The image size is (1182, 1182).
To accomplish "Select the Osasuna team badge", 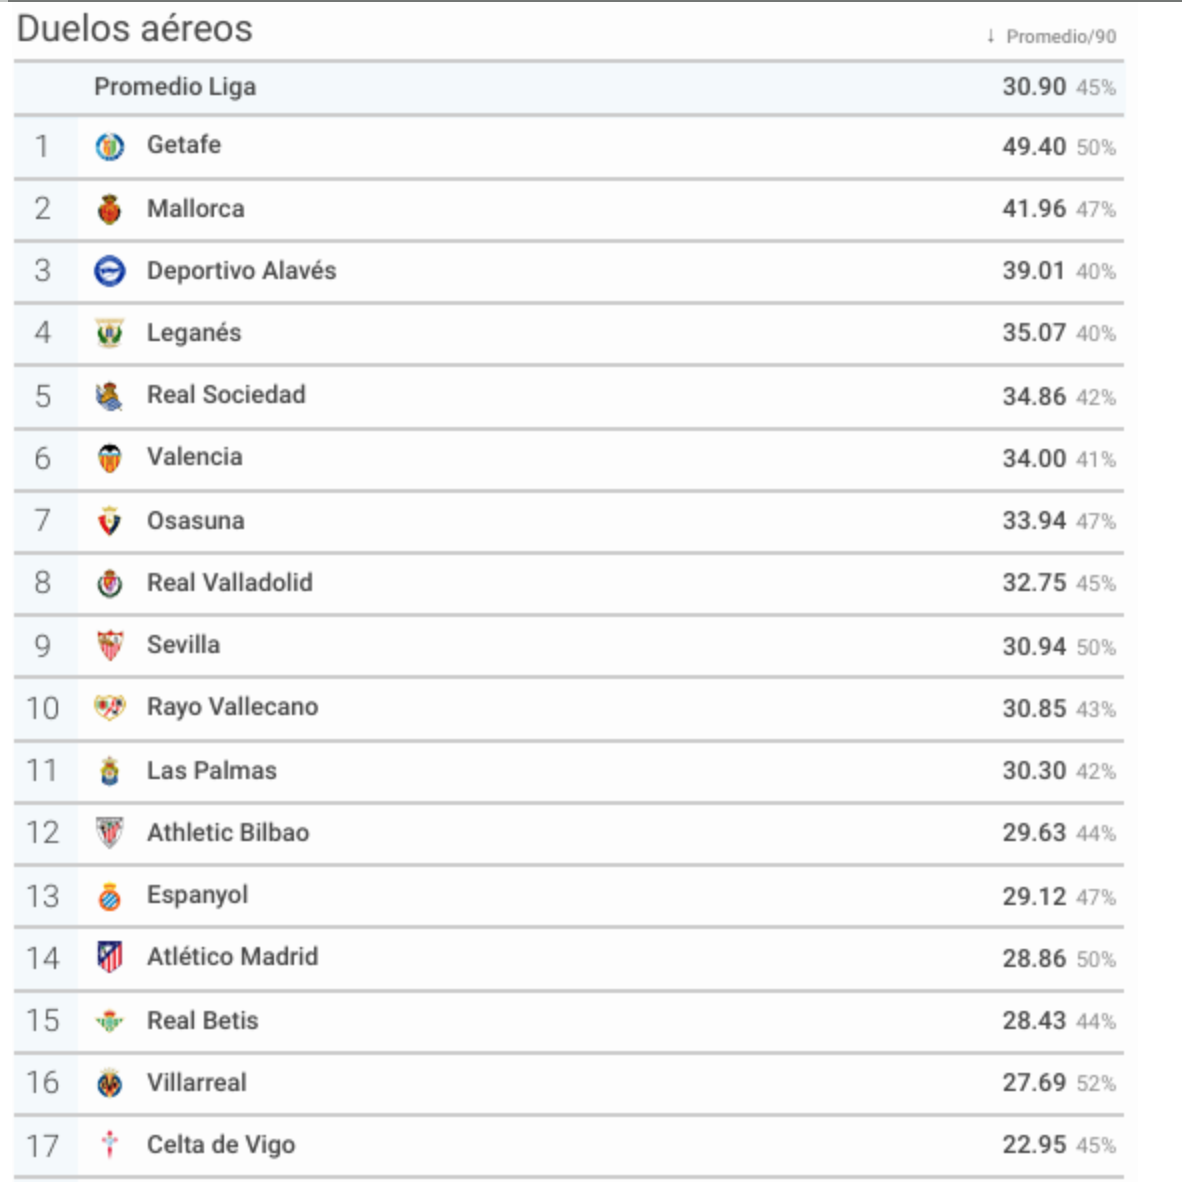I will (109, 521).
